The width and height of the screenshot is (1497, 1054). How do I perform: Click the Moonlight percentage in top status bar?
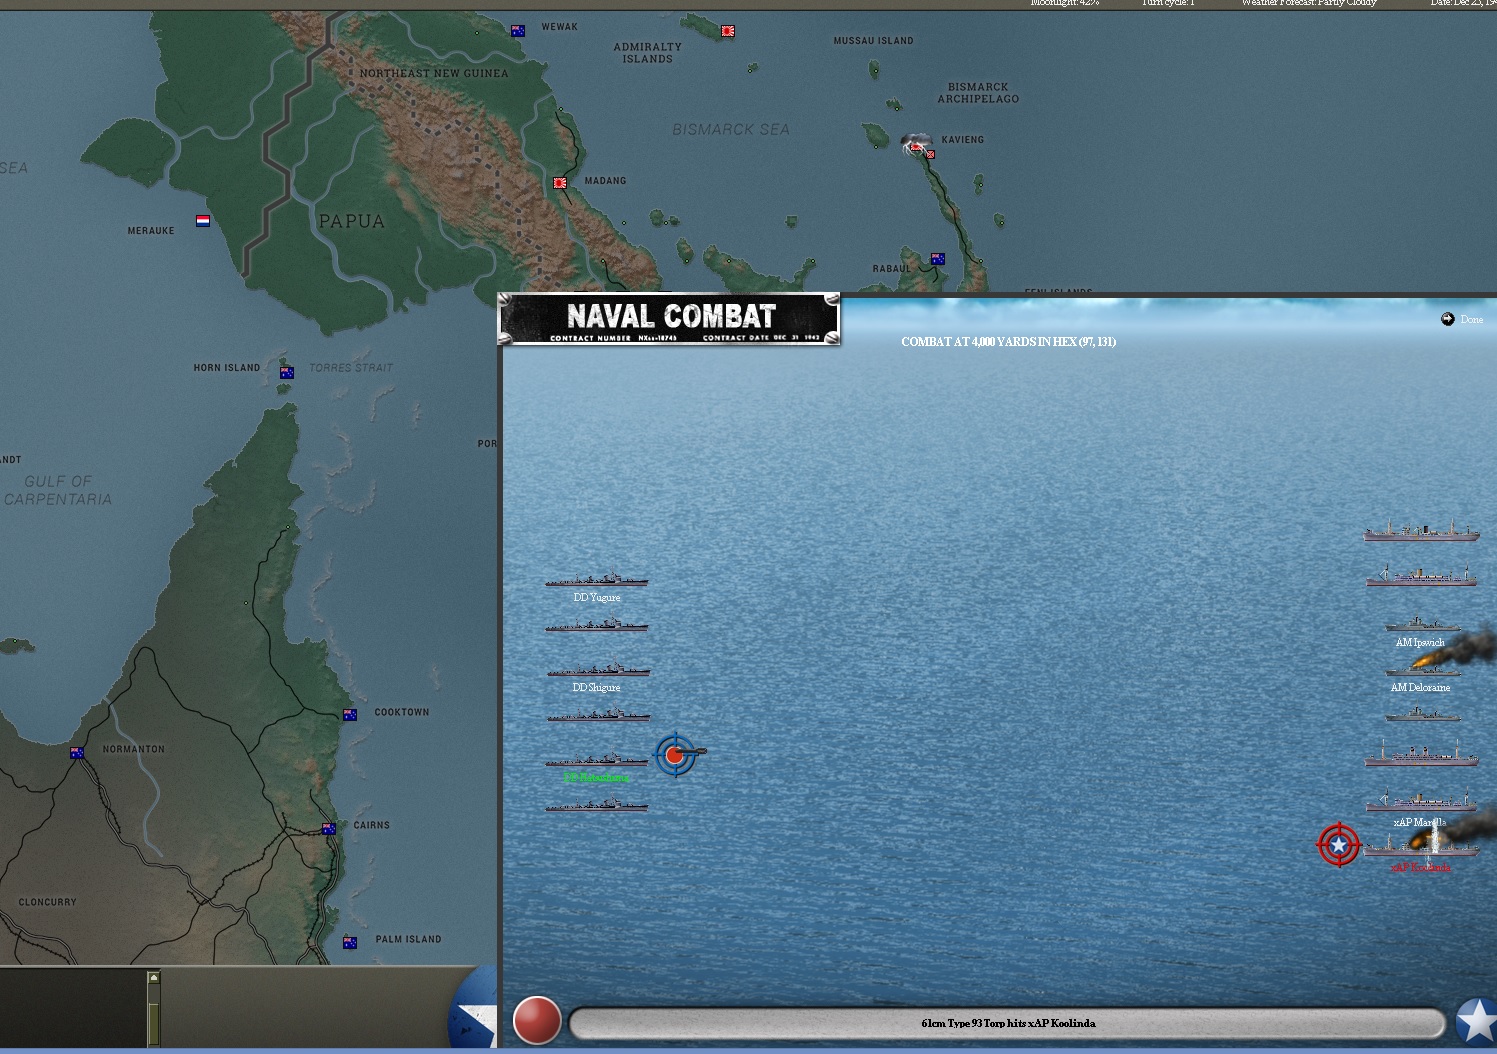[x=1065, y=3]
